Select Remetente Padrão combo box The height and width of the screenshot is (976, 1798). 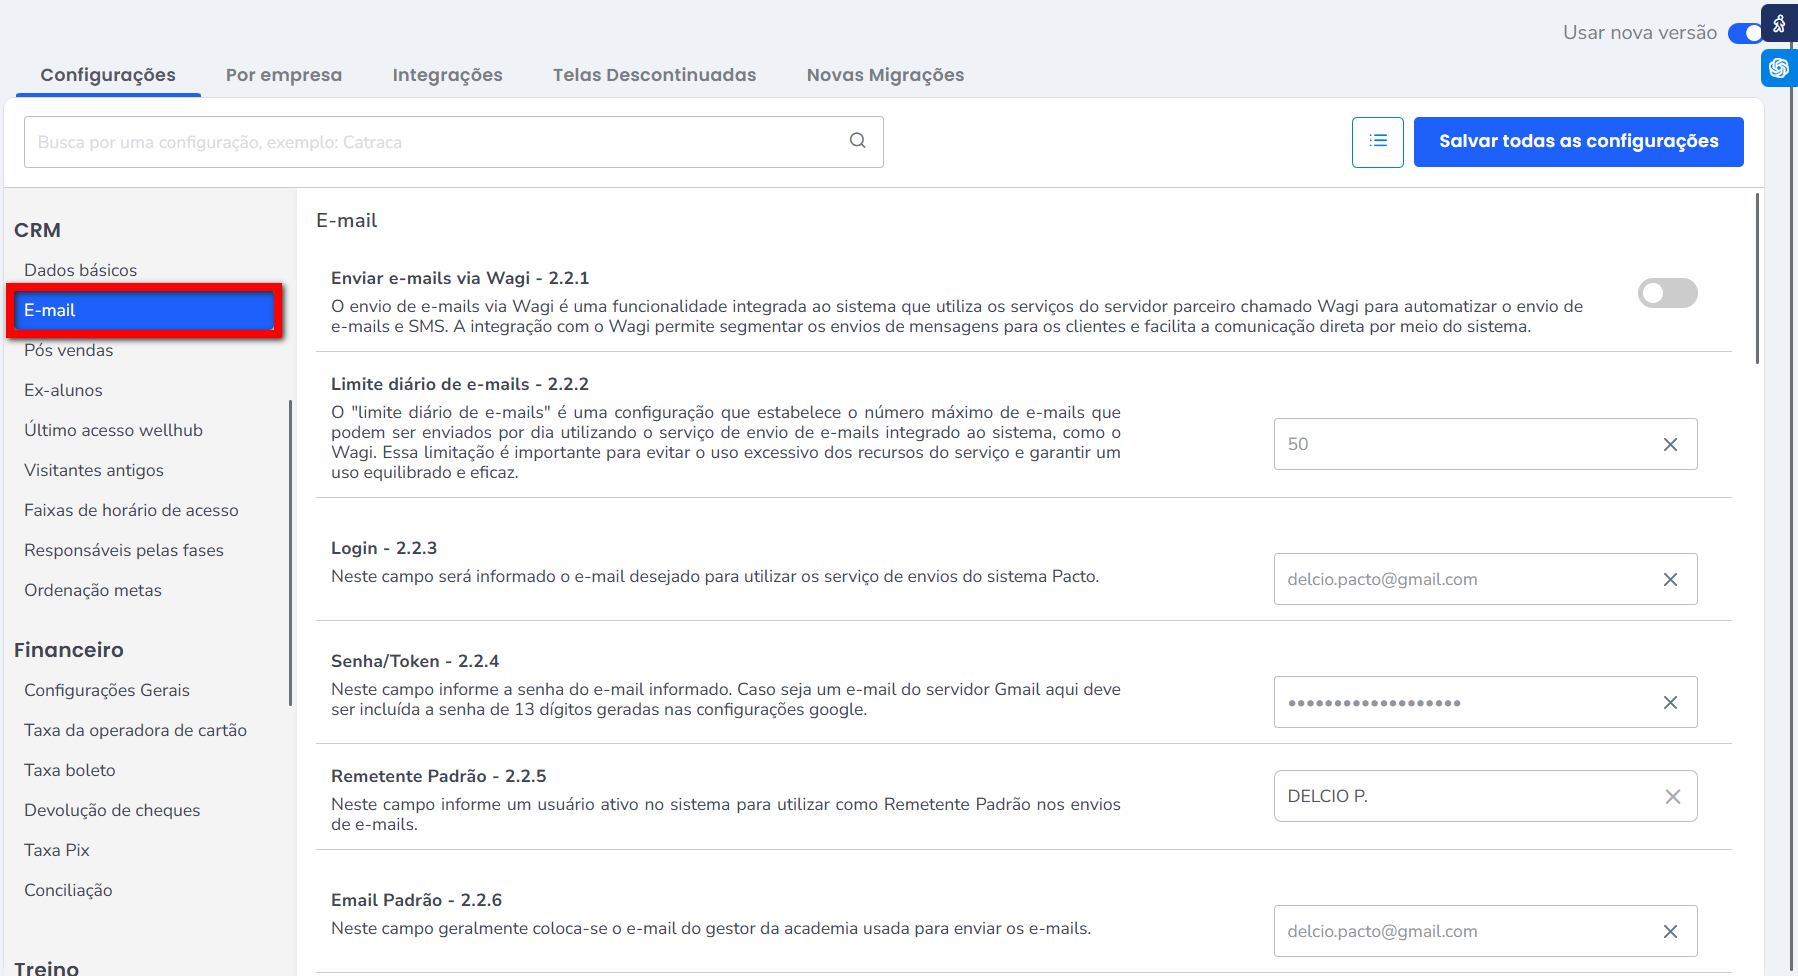point(1460,797)
